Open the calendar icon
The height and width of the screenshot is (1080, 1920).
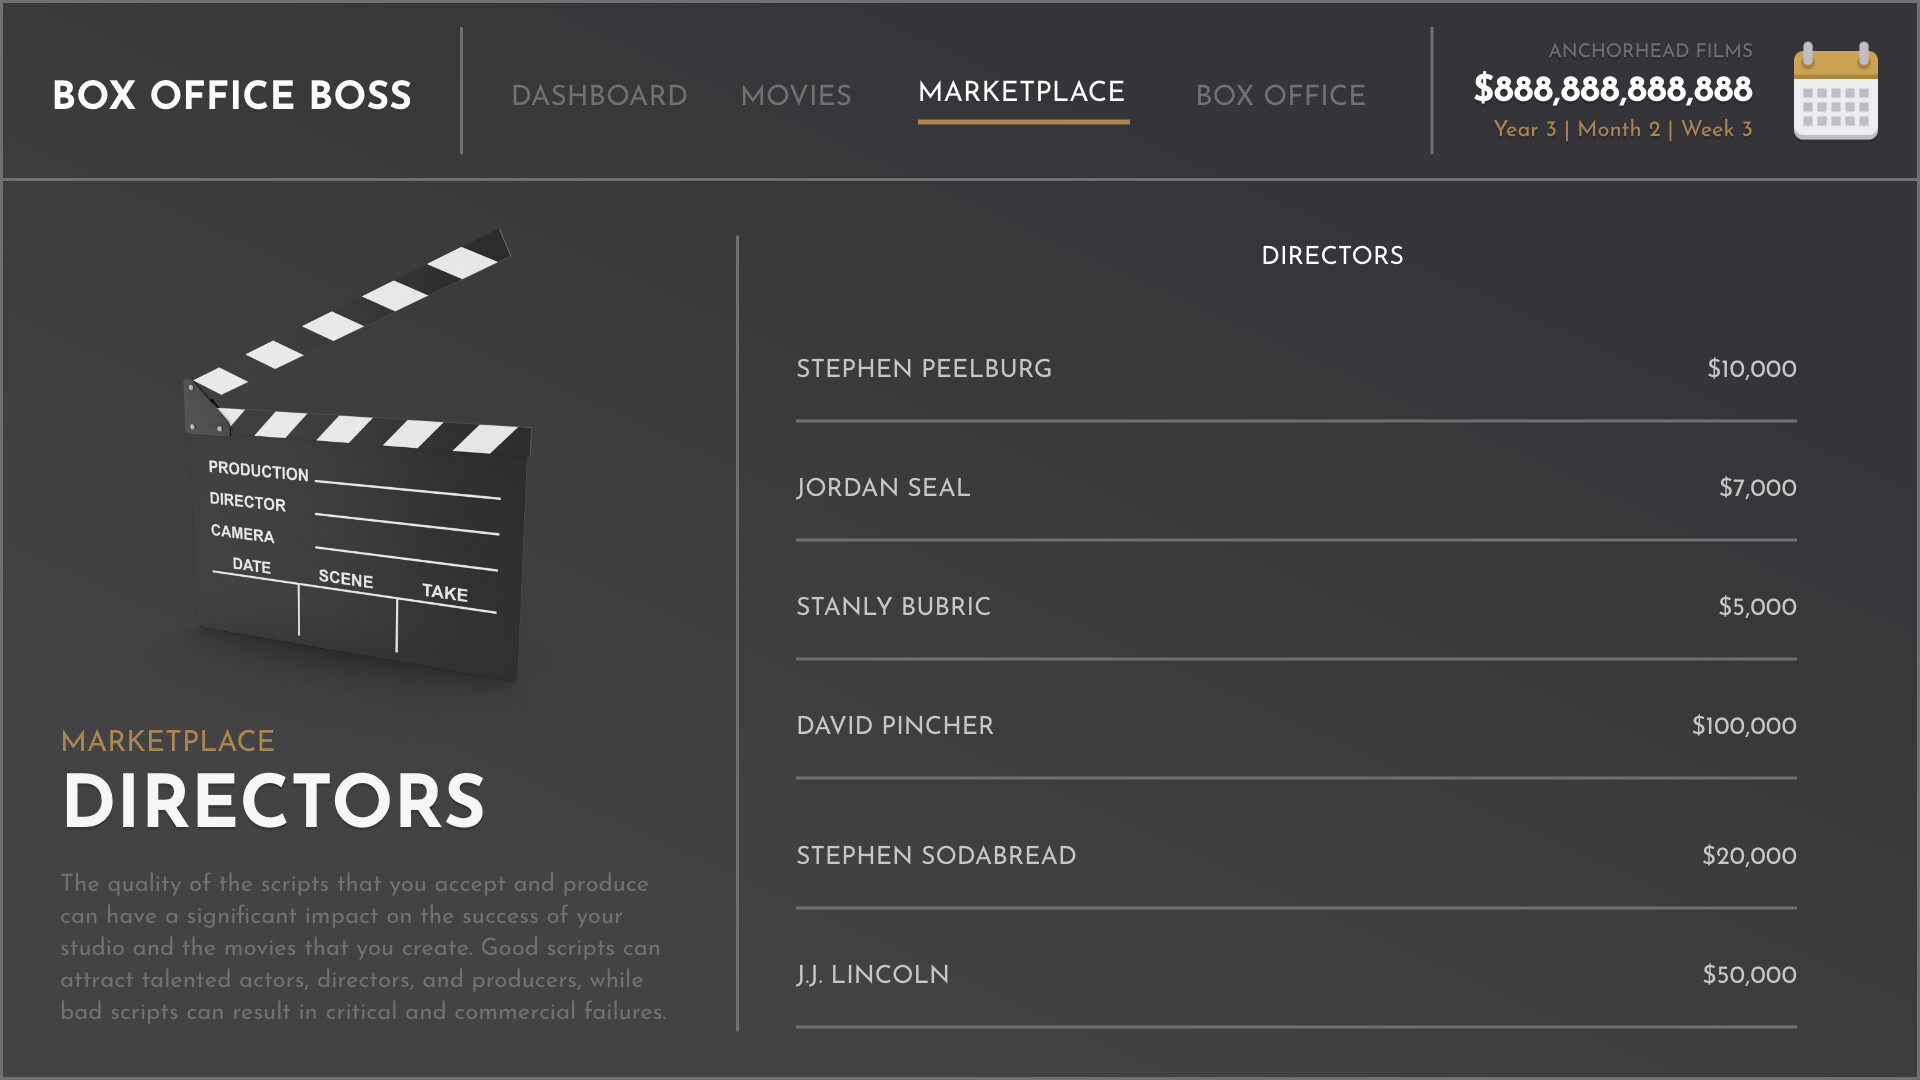click(1836, 92)
